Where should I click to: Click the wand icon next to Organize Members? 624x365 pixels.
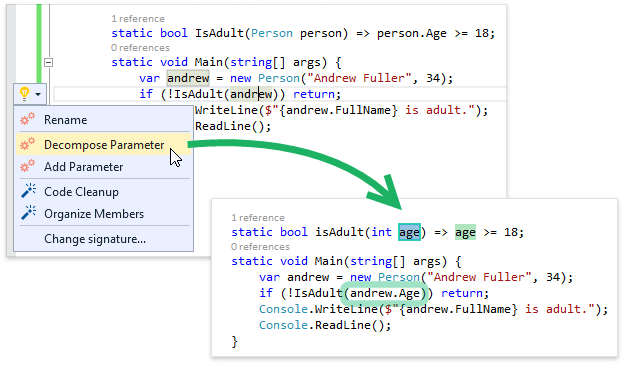[29, 213]
